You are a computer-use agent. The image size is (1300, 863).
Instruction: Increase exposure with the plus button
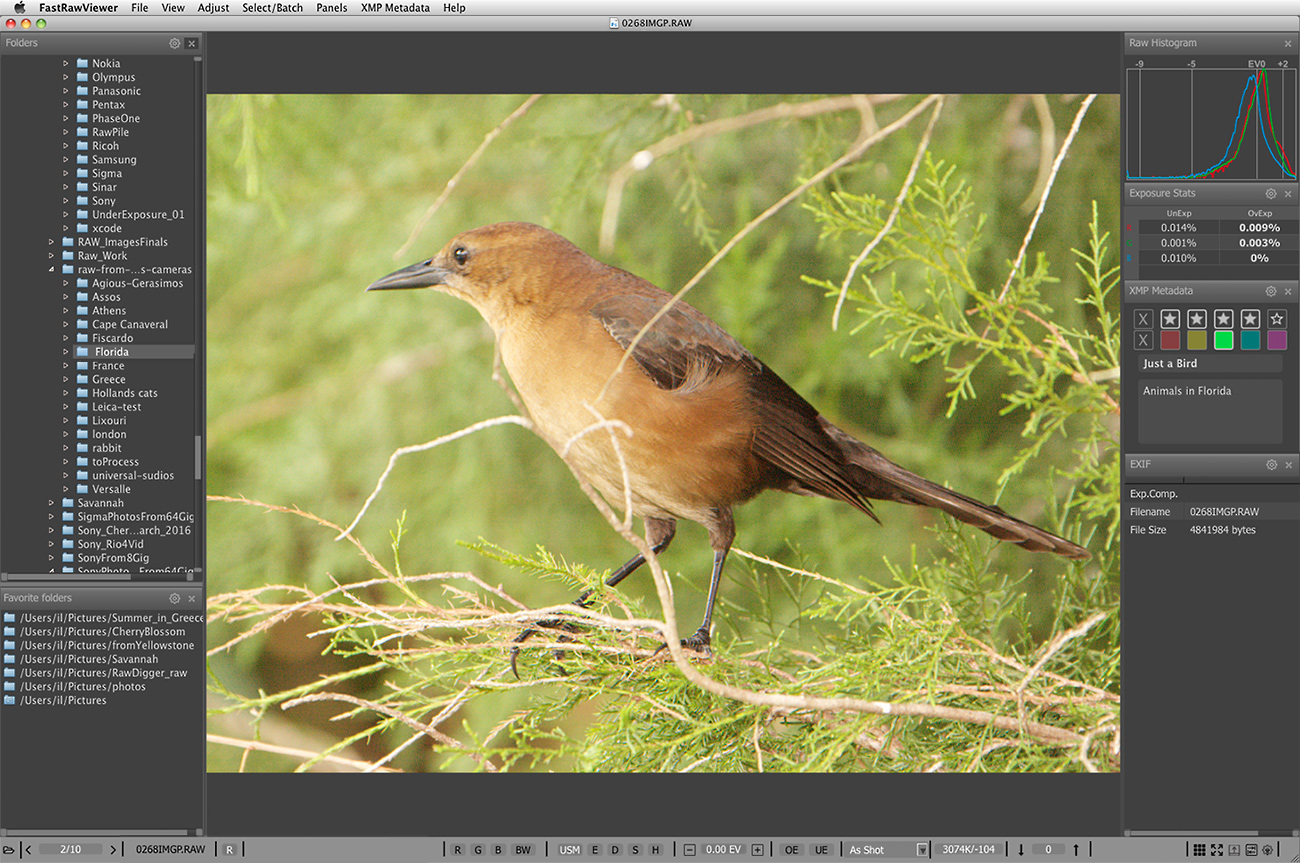pyautogui.click(x=757, y=850)
